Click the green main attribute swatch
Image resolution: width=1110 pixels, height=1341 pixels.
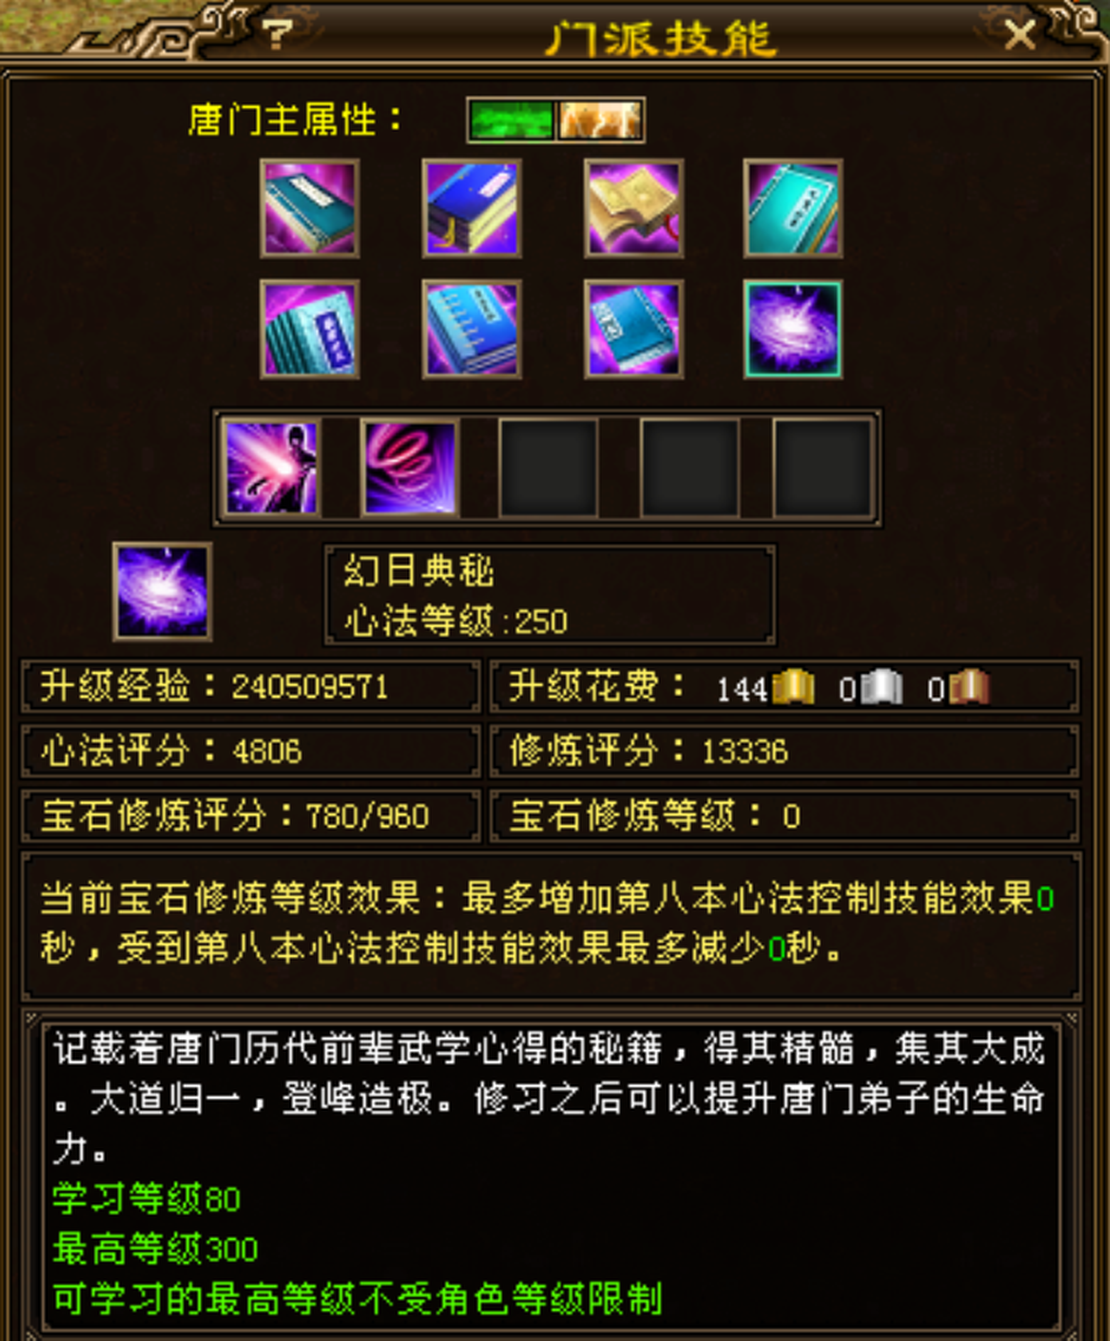click(x=512, y=120)
